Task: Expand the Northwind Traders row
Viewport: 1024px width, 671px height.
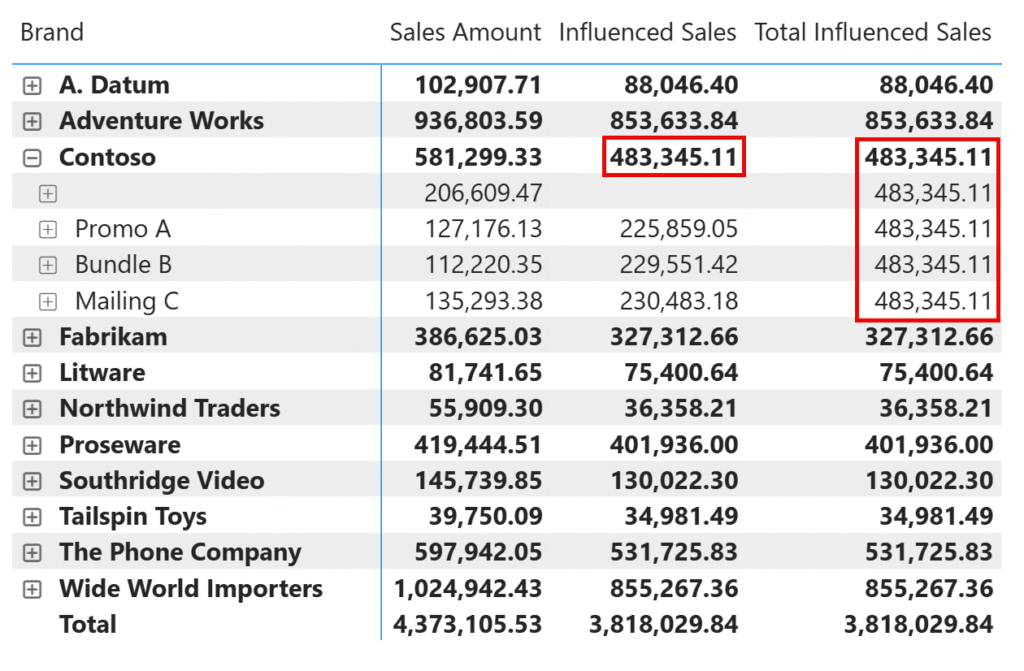Action: (32, 410)
